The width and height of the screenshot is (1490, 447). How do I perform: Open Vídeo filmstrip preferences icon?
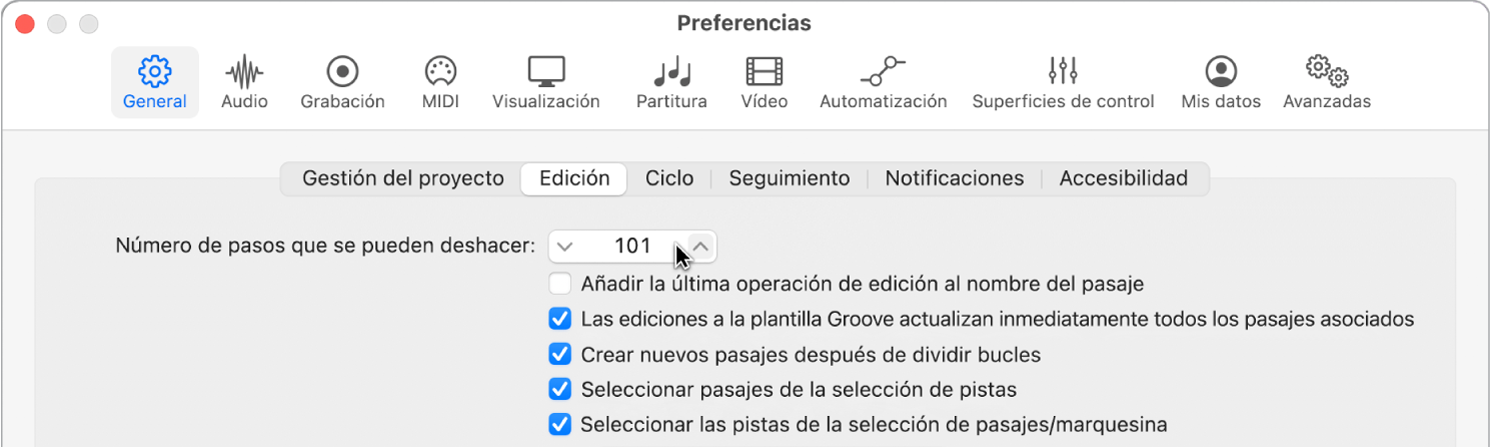[764, 71]
